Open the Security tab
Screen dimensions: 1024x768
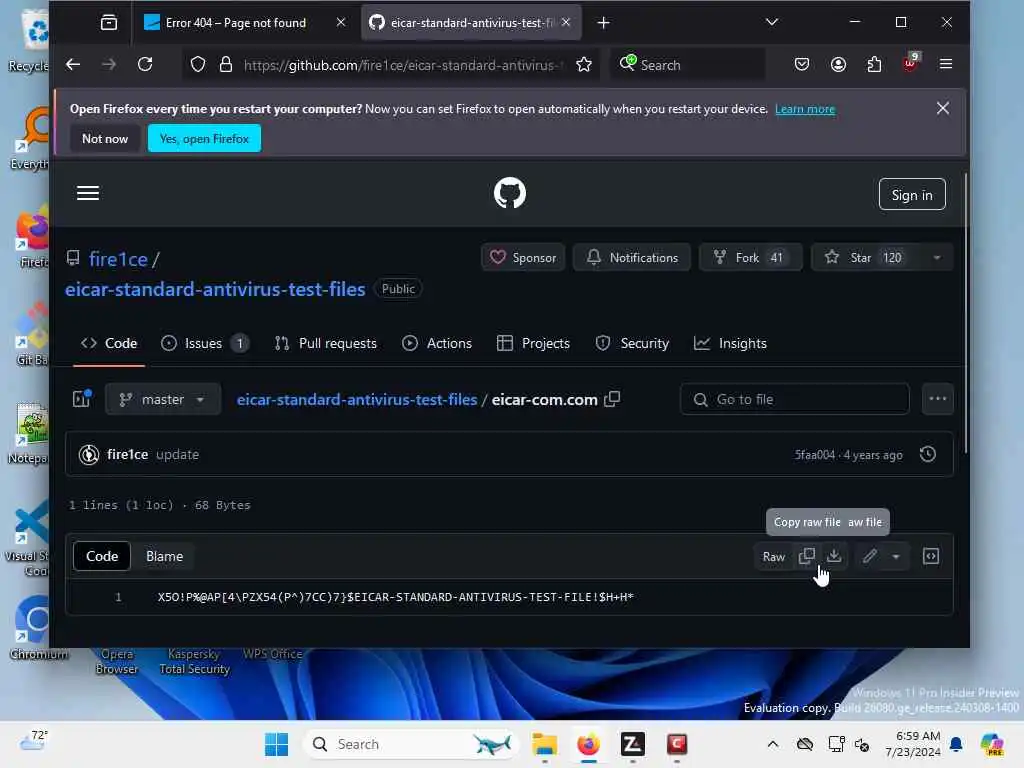pos(632,344)
